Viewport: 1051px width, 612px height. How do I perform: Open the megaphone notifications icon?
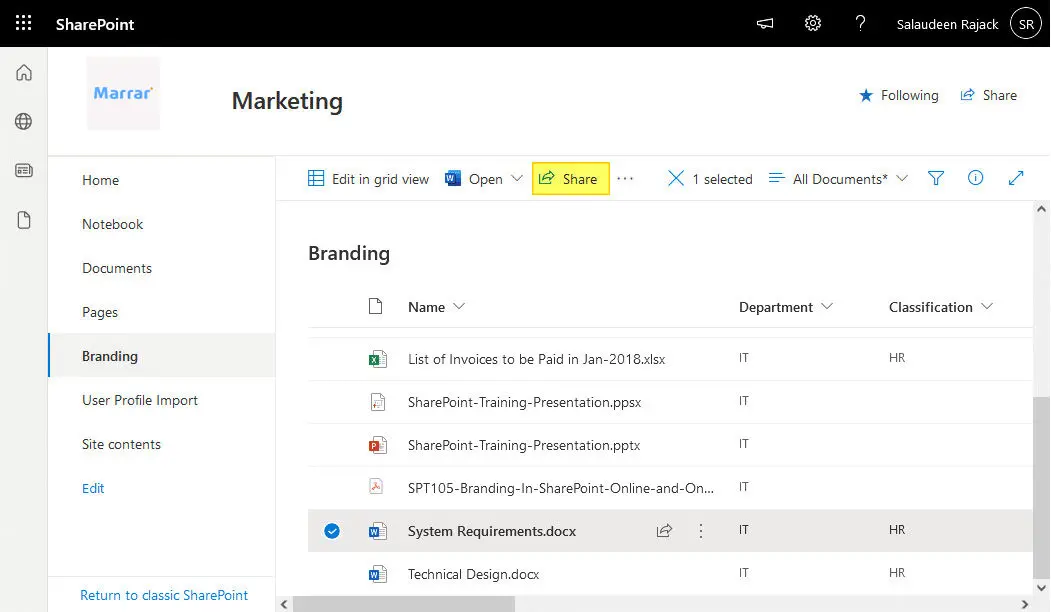pos(765,24)
